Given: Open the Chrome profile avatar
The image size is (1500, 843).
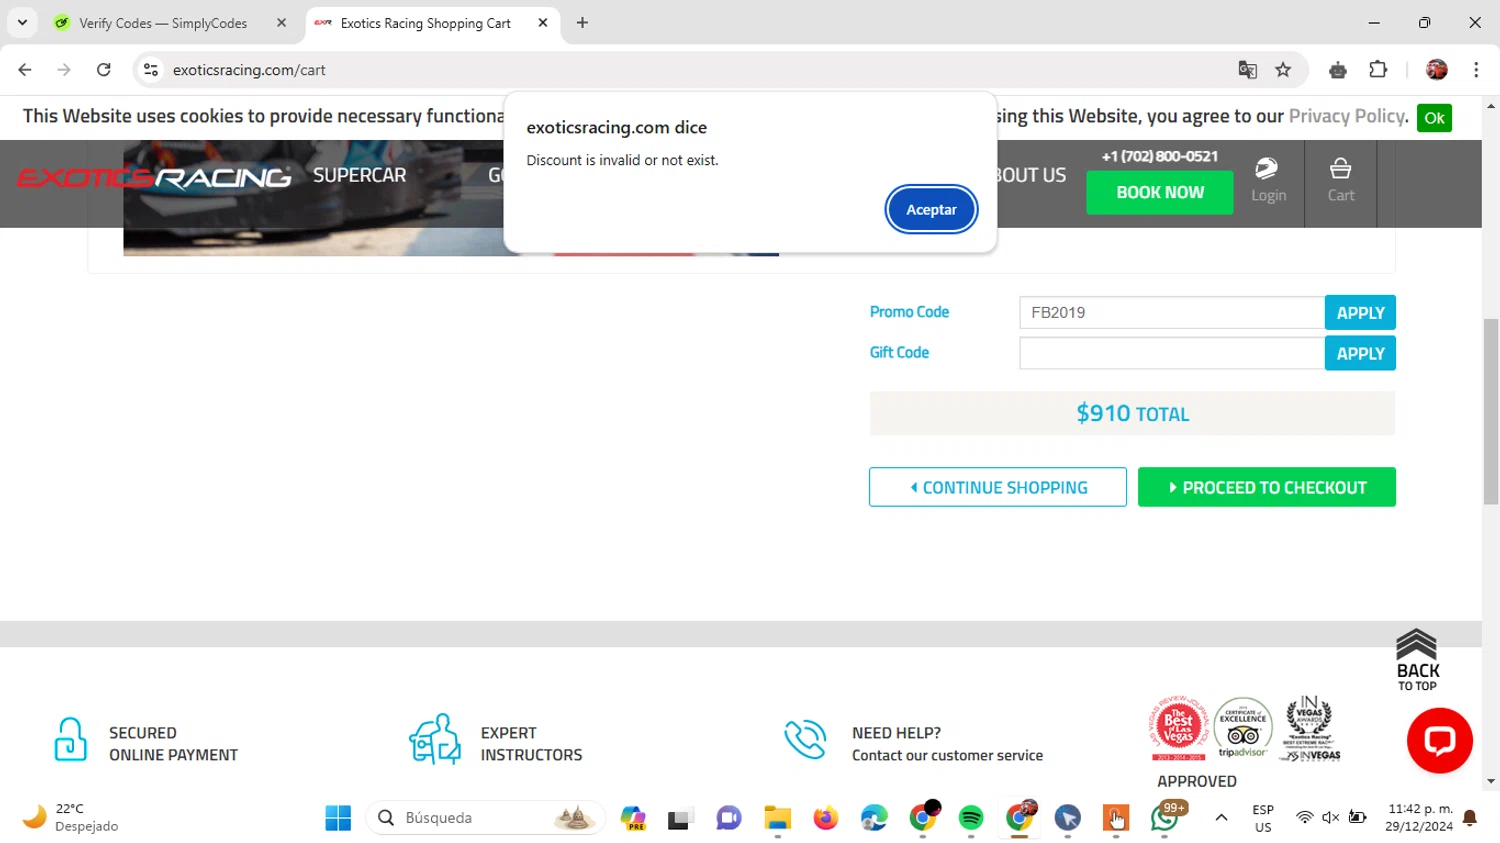Looking at the screenshot, I should [x=1437, y=70].
